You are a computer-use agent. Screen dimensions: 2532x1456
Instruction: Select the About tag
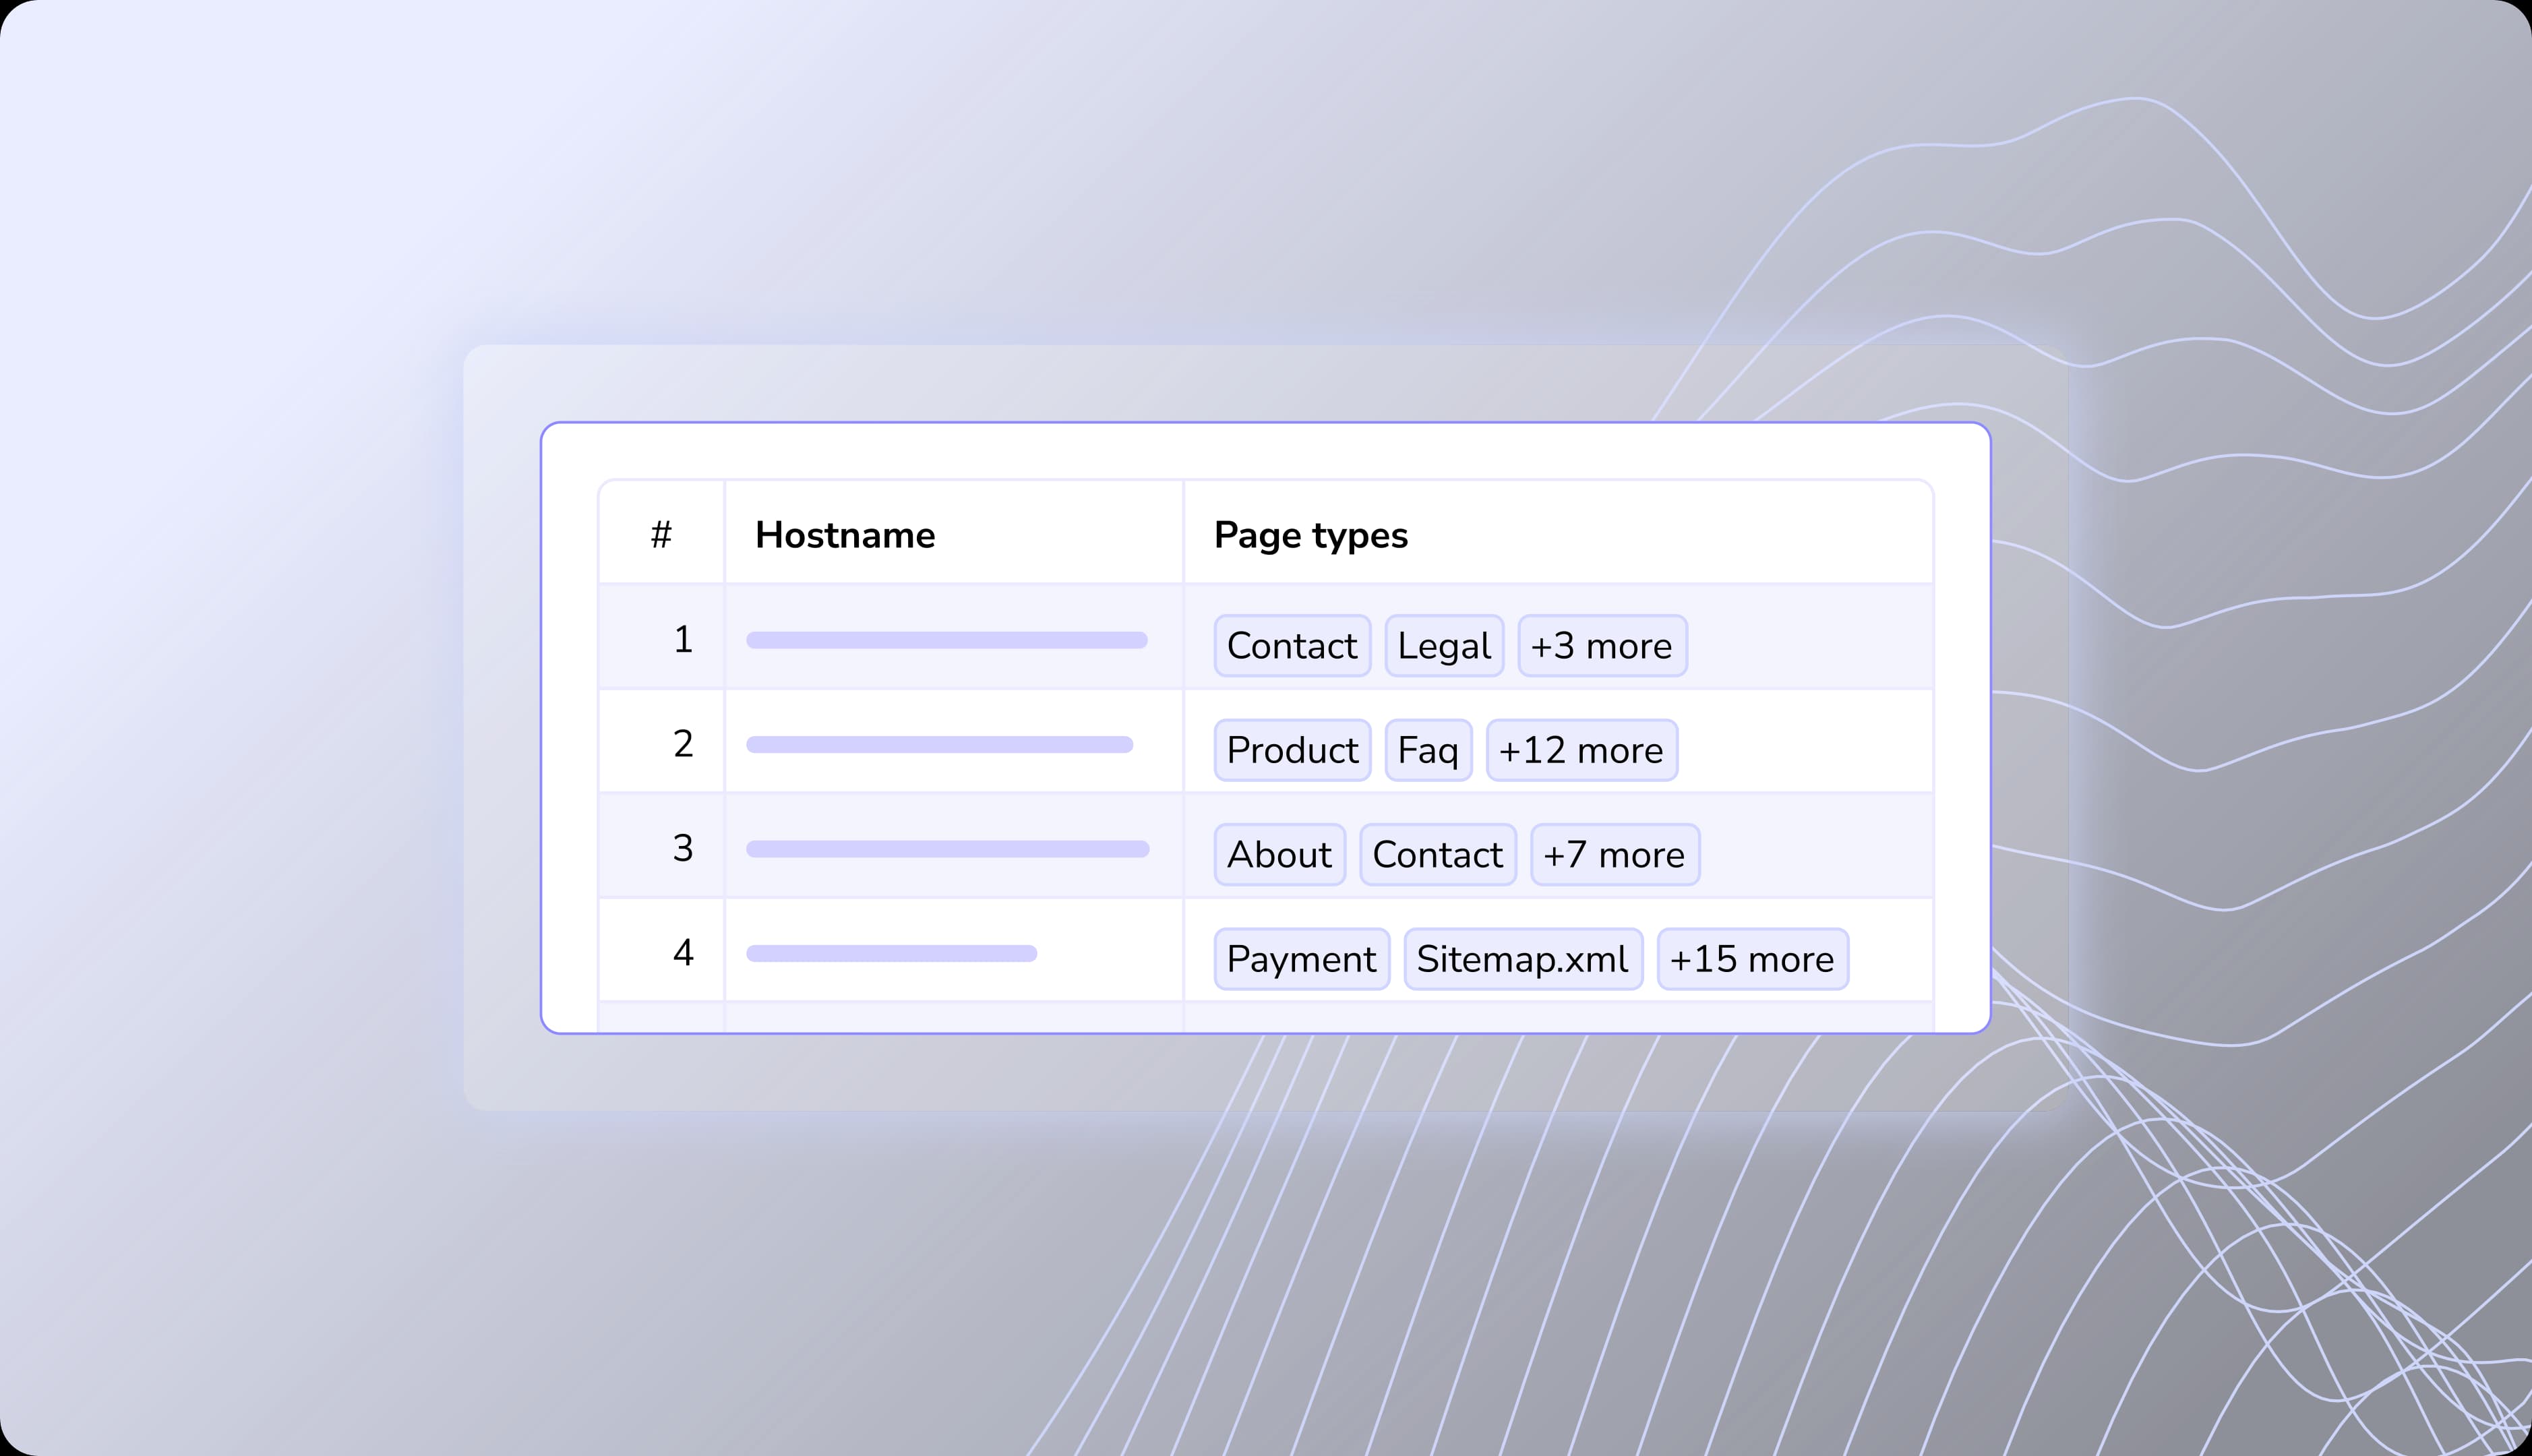(1279, 855)
